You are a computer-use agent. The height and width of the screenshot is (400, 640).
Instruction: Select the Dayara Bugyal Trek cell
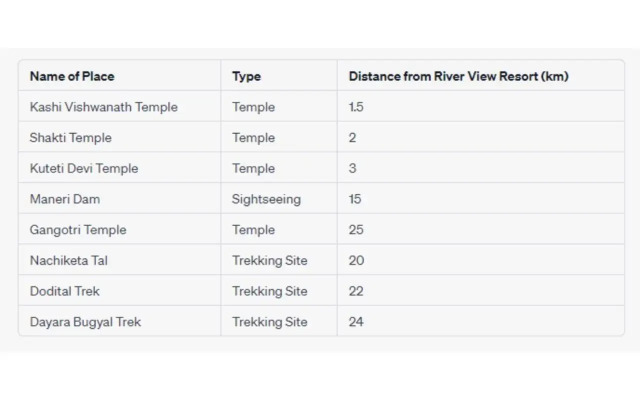point(85,322)
